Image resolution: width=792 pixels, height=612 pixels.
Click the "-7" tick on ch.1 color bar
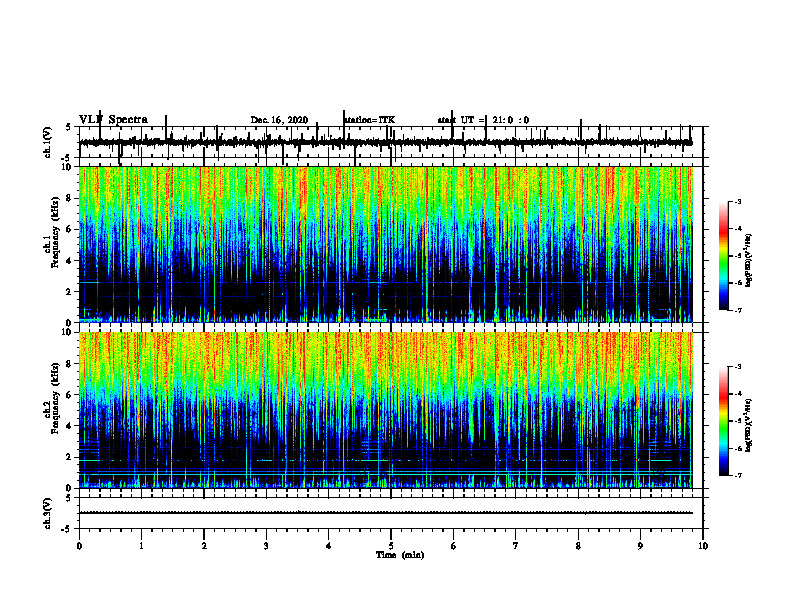pyautogui.click(x=738, y=310)
